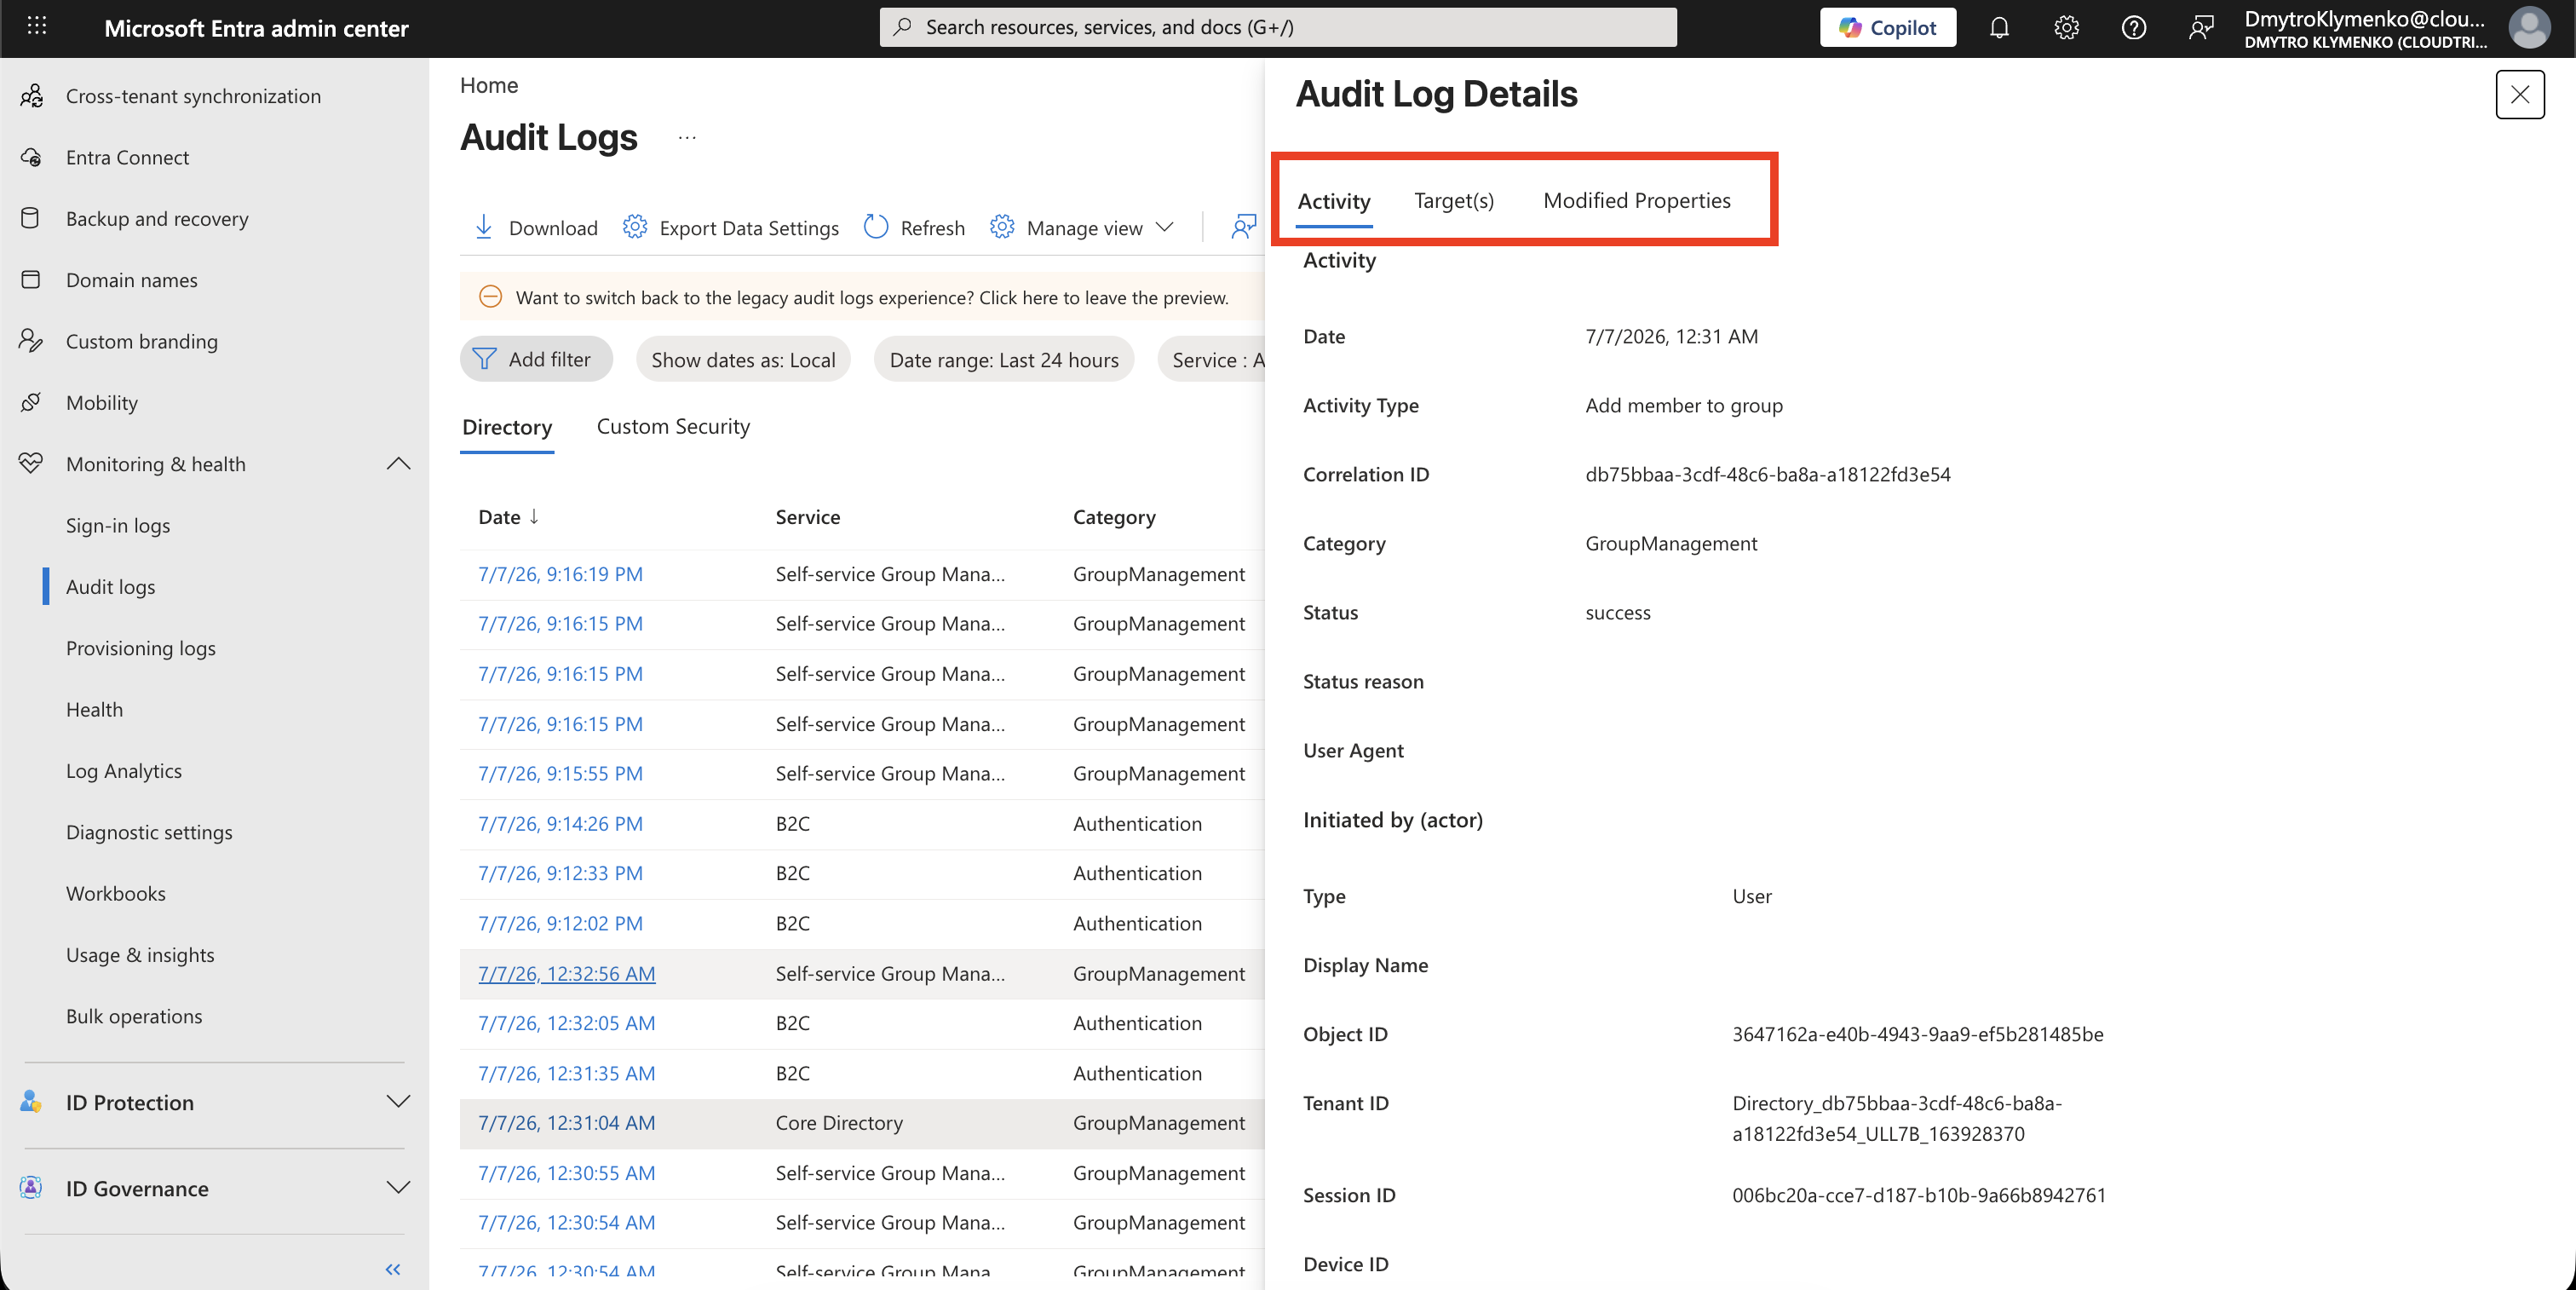2576x1290 pixels.
Task: Switch to the Target(s) tab
Action: pyautogui.click(x=1454, y=200)
